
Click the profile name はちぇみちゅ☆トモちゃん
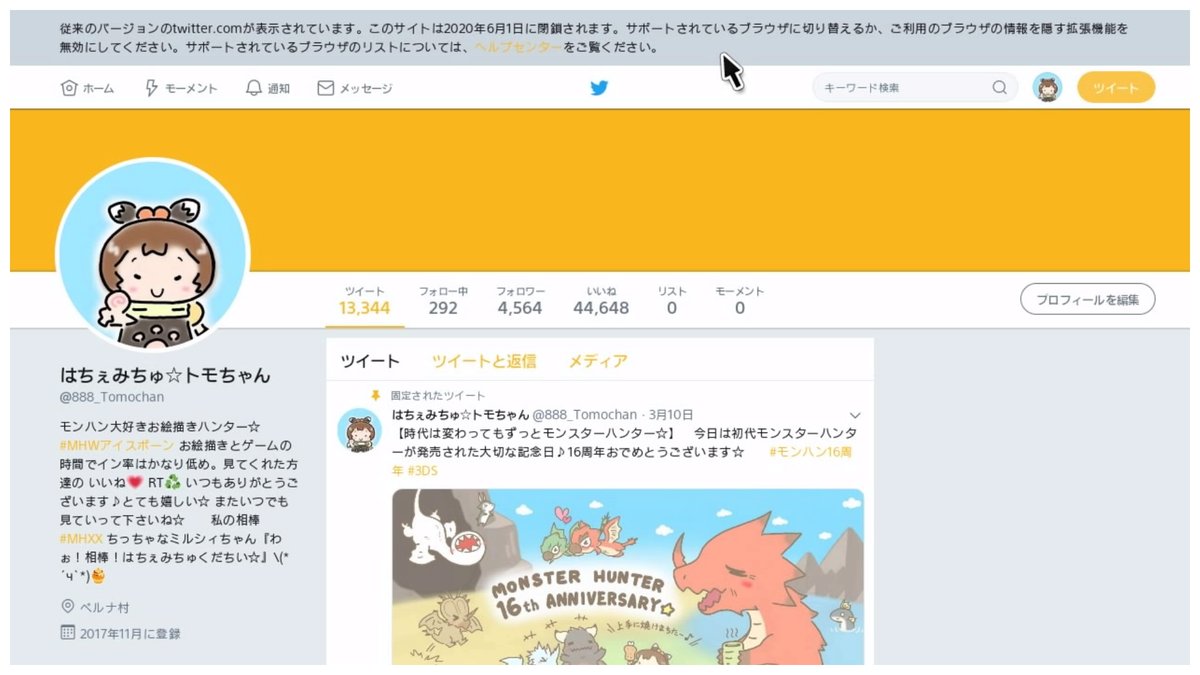pyautogui.click(x=166, y=376)
